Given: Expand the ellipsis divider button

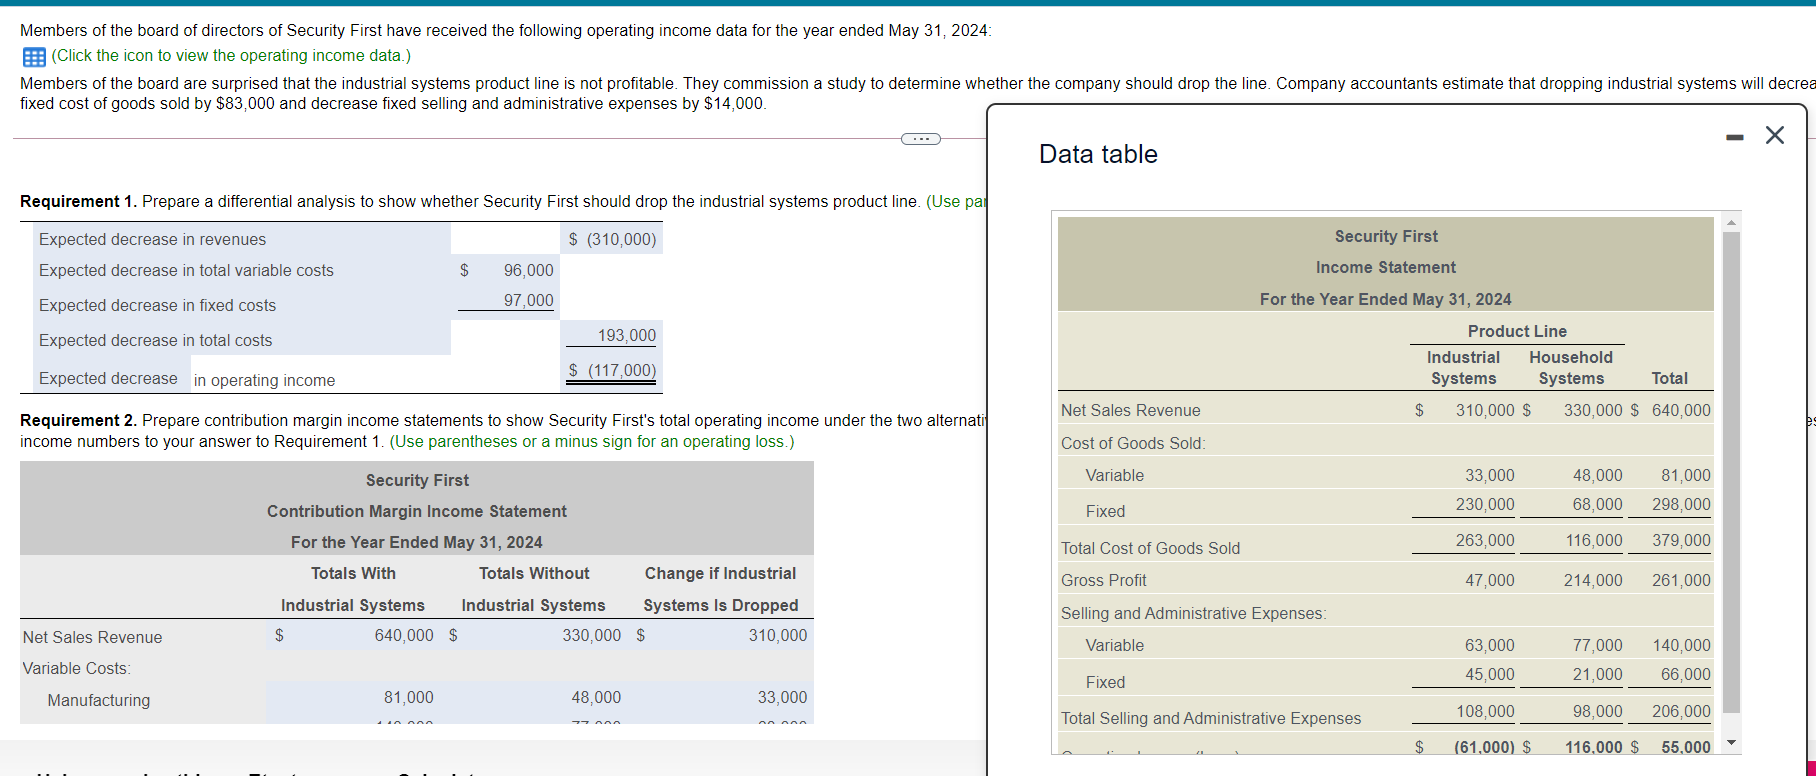Looking at the screenshot, I should click(921, 139).
